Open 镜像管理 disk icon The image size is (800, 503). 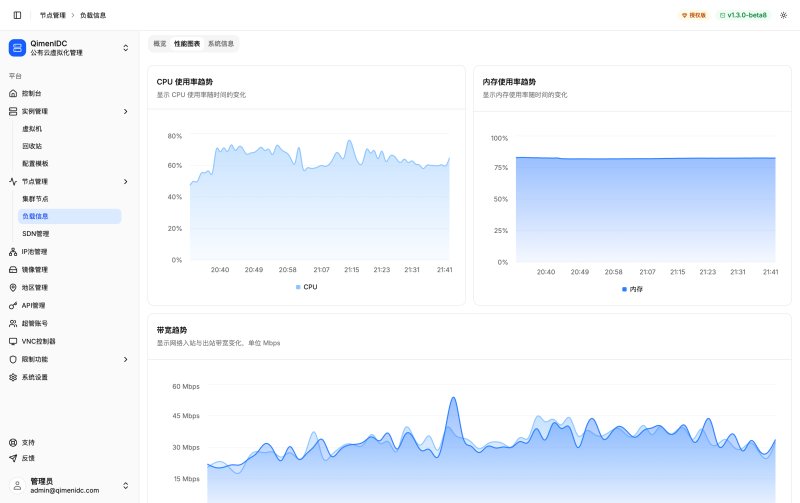tap(13, 269)
